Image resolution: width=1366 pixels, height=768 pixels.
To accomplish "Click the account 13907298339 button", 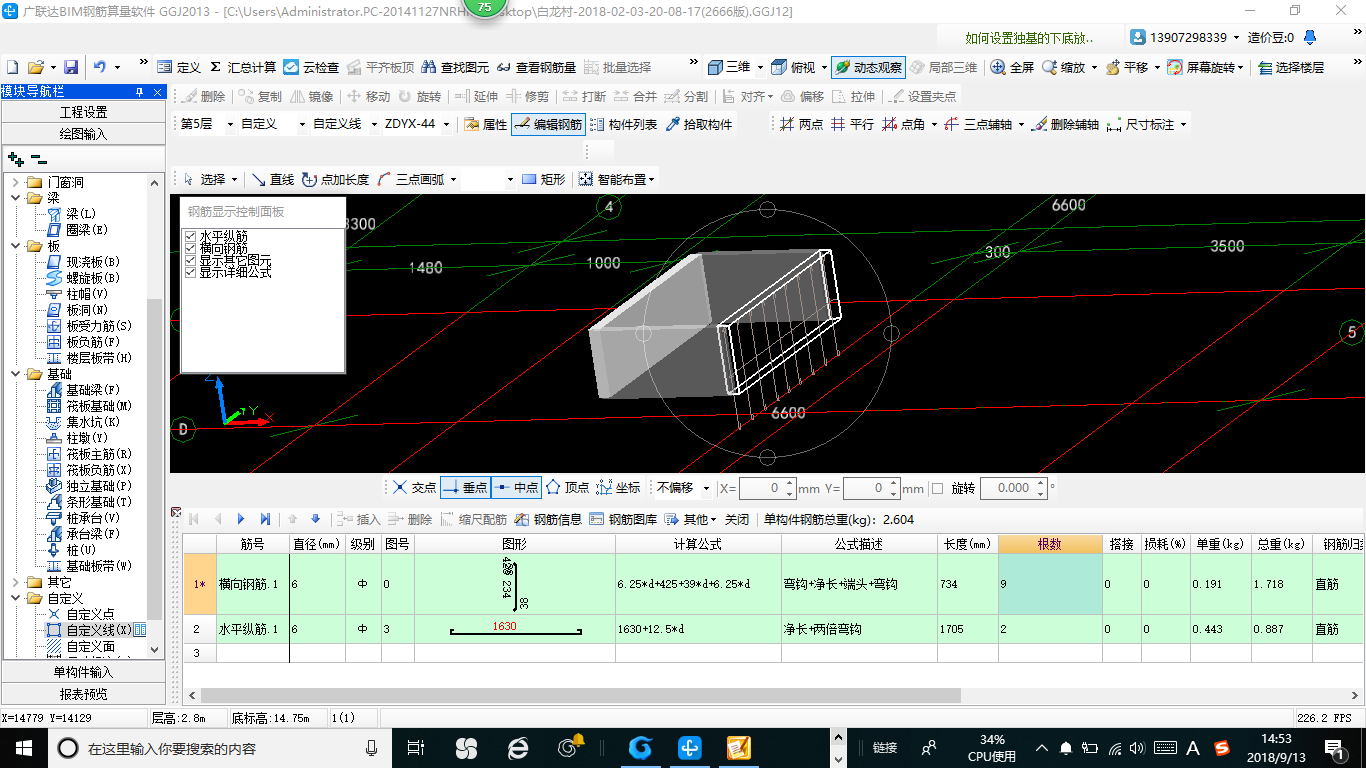I will (1184, 37).
